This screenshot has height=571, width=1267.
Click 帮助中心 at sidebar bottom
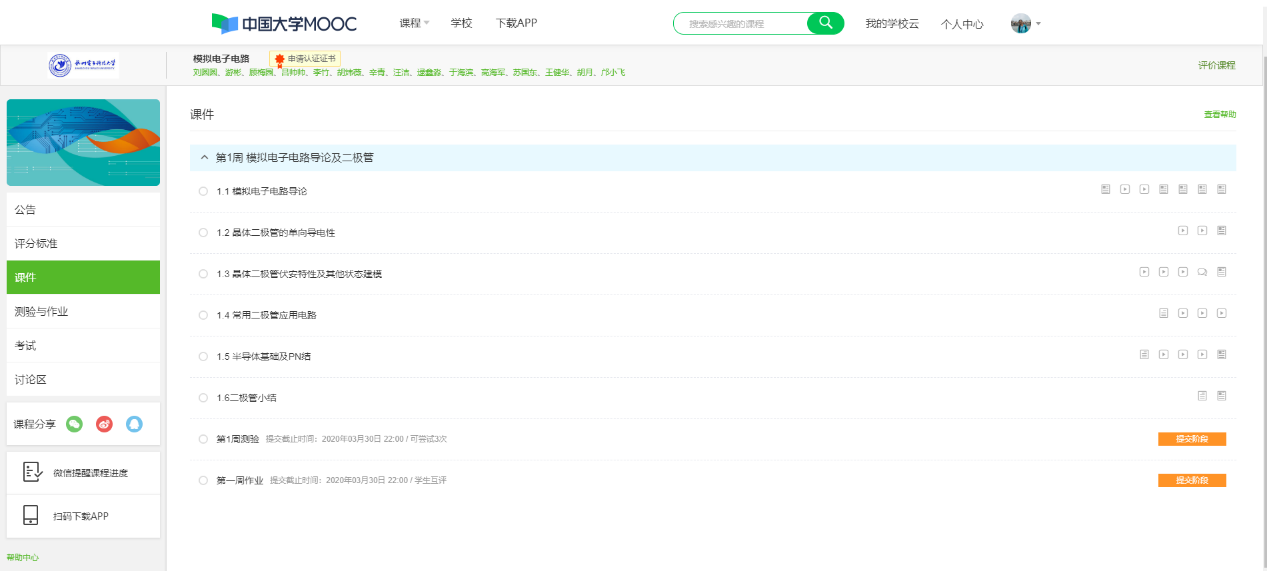point(22,557)
